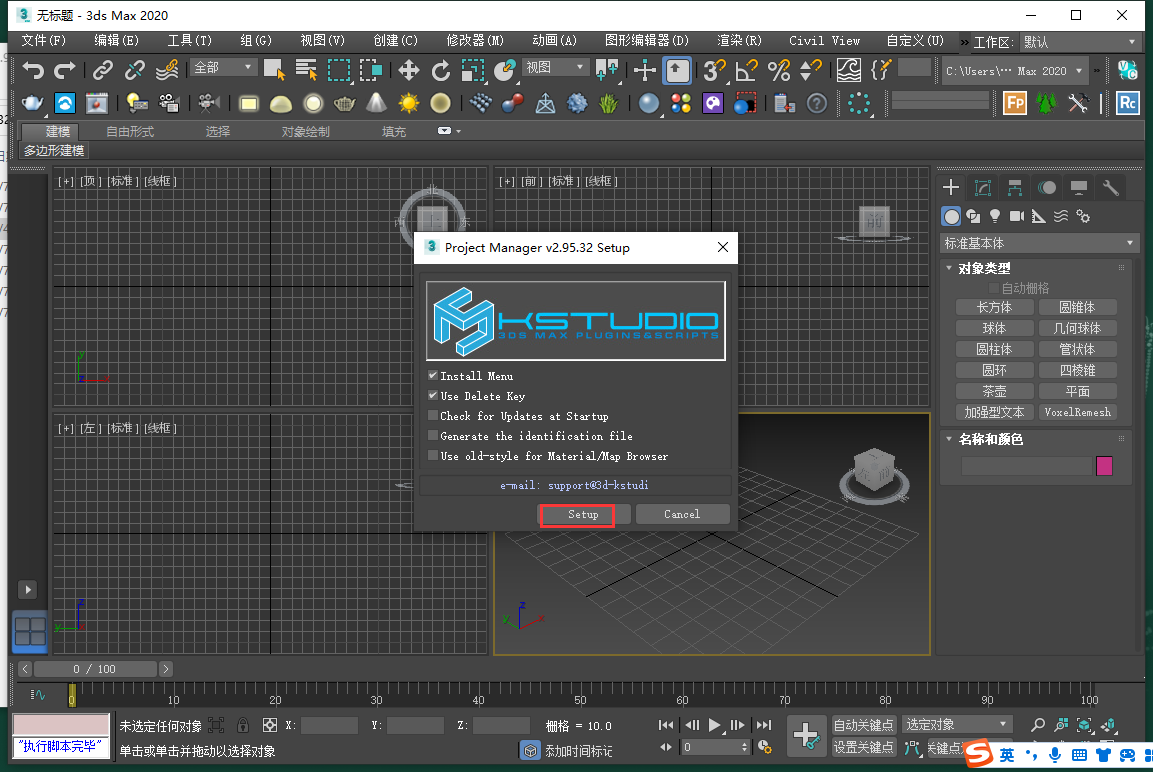Toggle the 自动栅格 checkbox

pos(994,287)
